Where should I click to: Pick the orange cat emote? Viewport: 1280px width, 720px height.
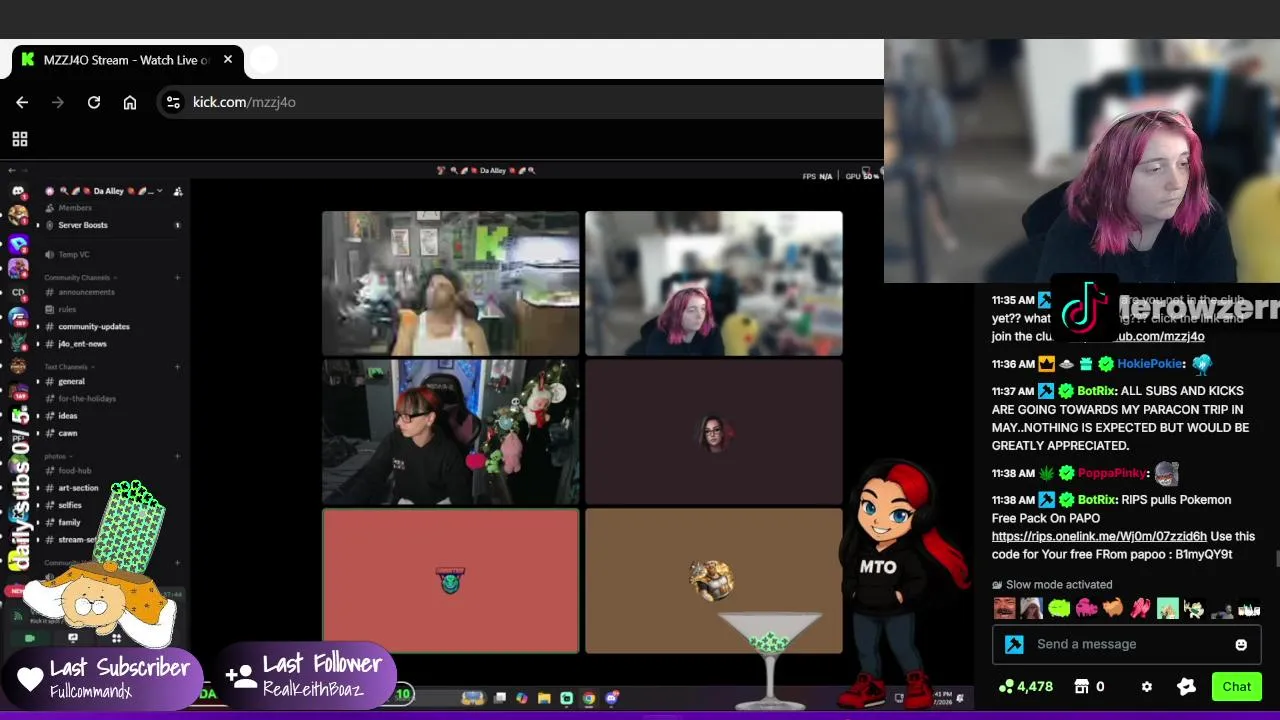(1113, 608)
